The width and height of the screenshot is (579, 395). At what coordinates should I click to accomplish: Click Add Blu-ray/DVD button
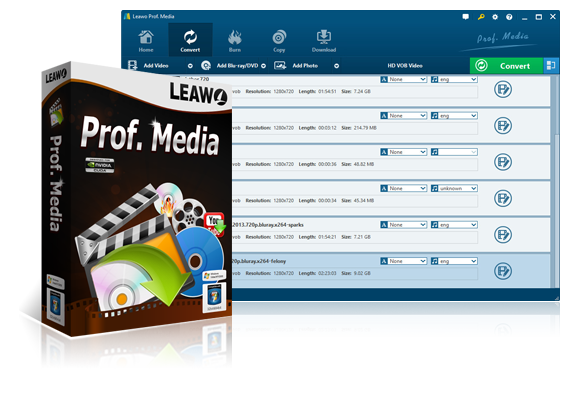tap(229, 66)
